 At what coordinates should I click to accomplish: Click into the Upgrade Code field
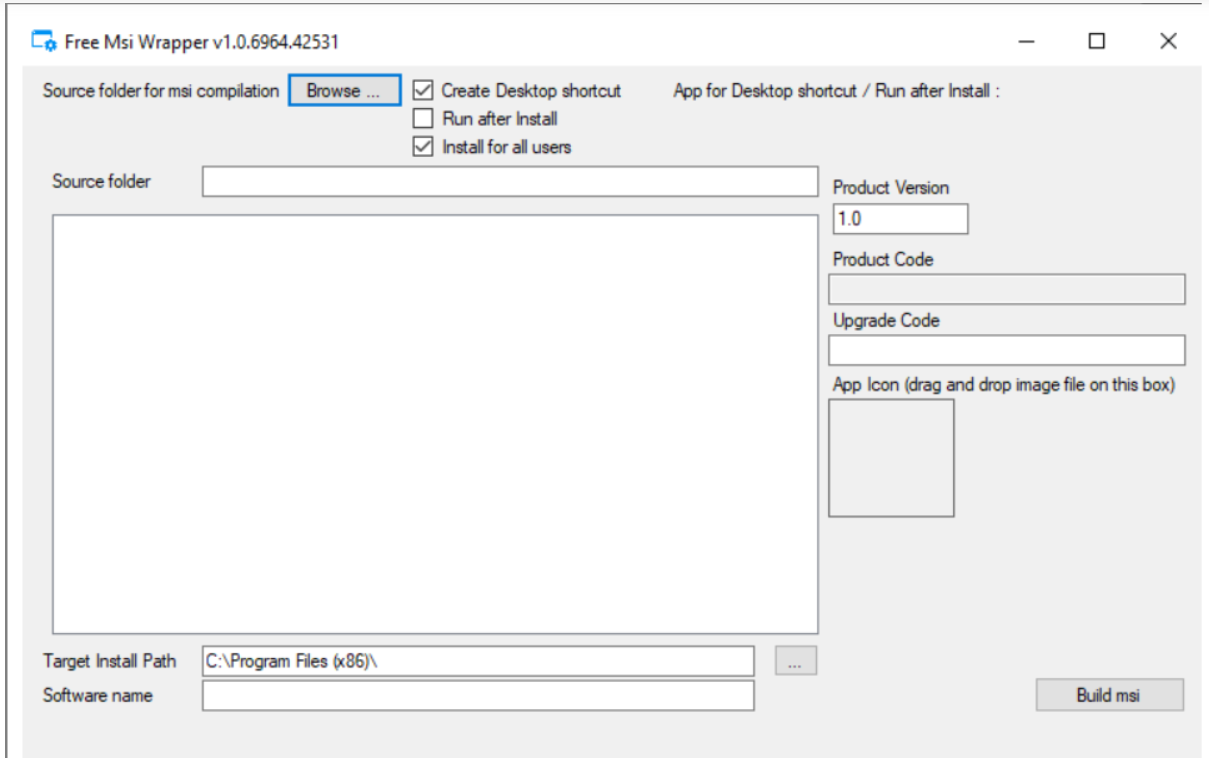point(1007,350)
